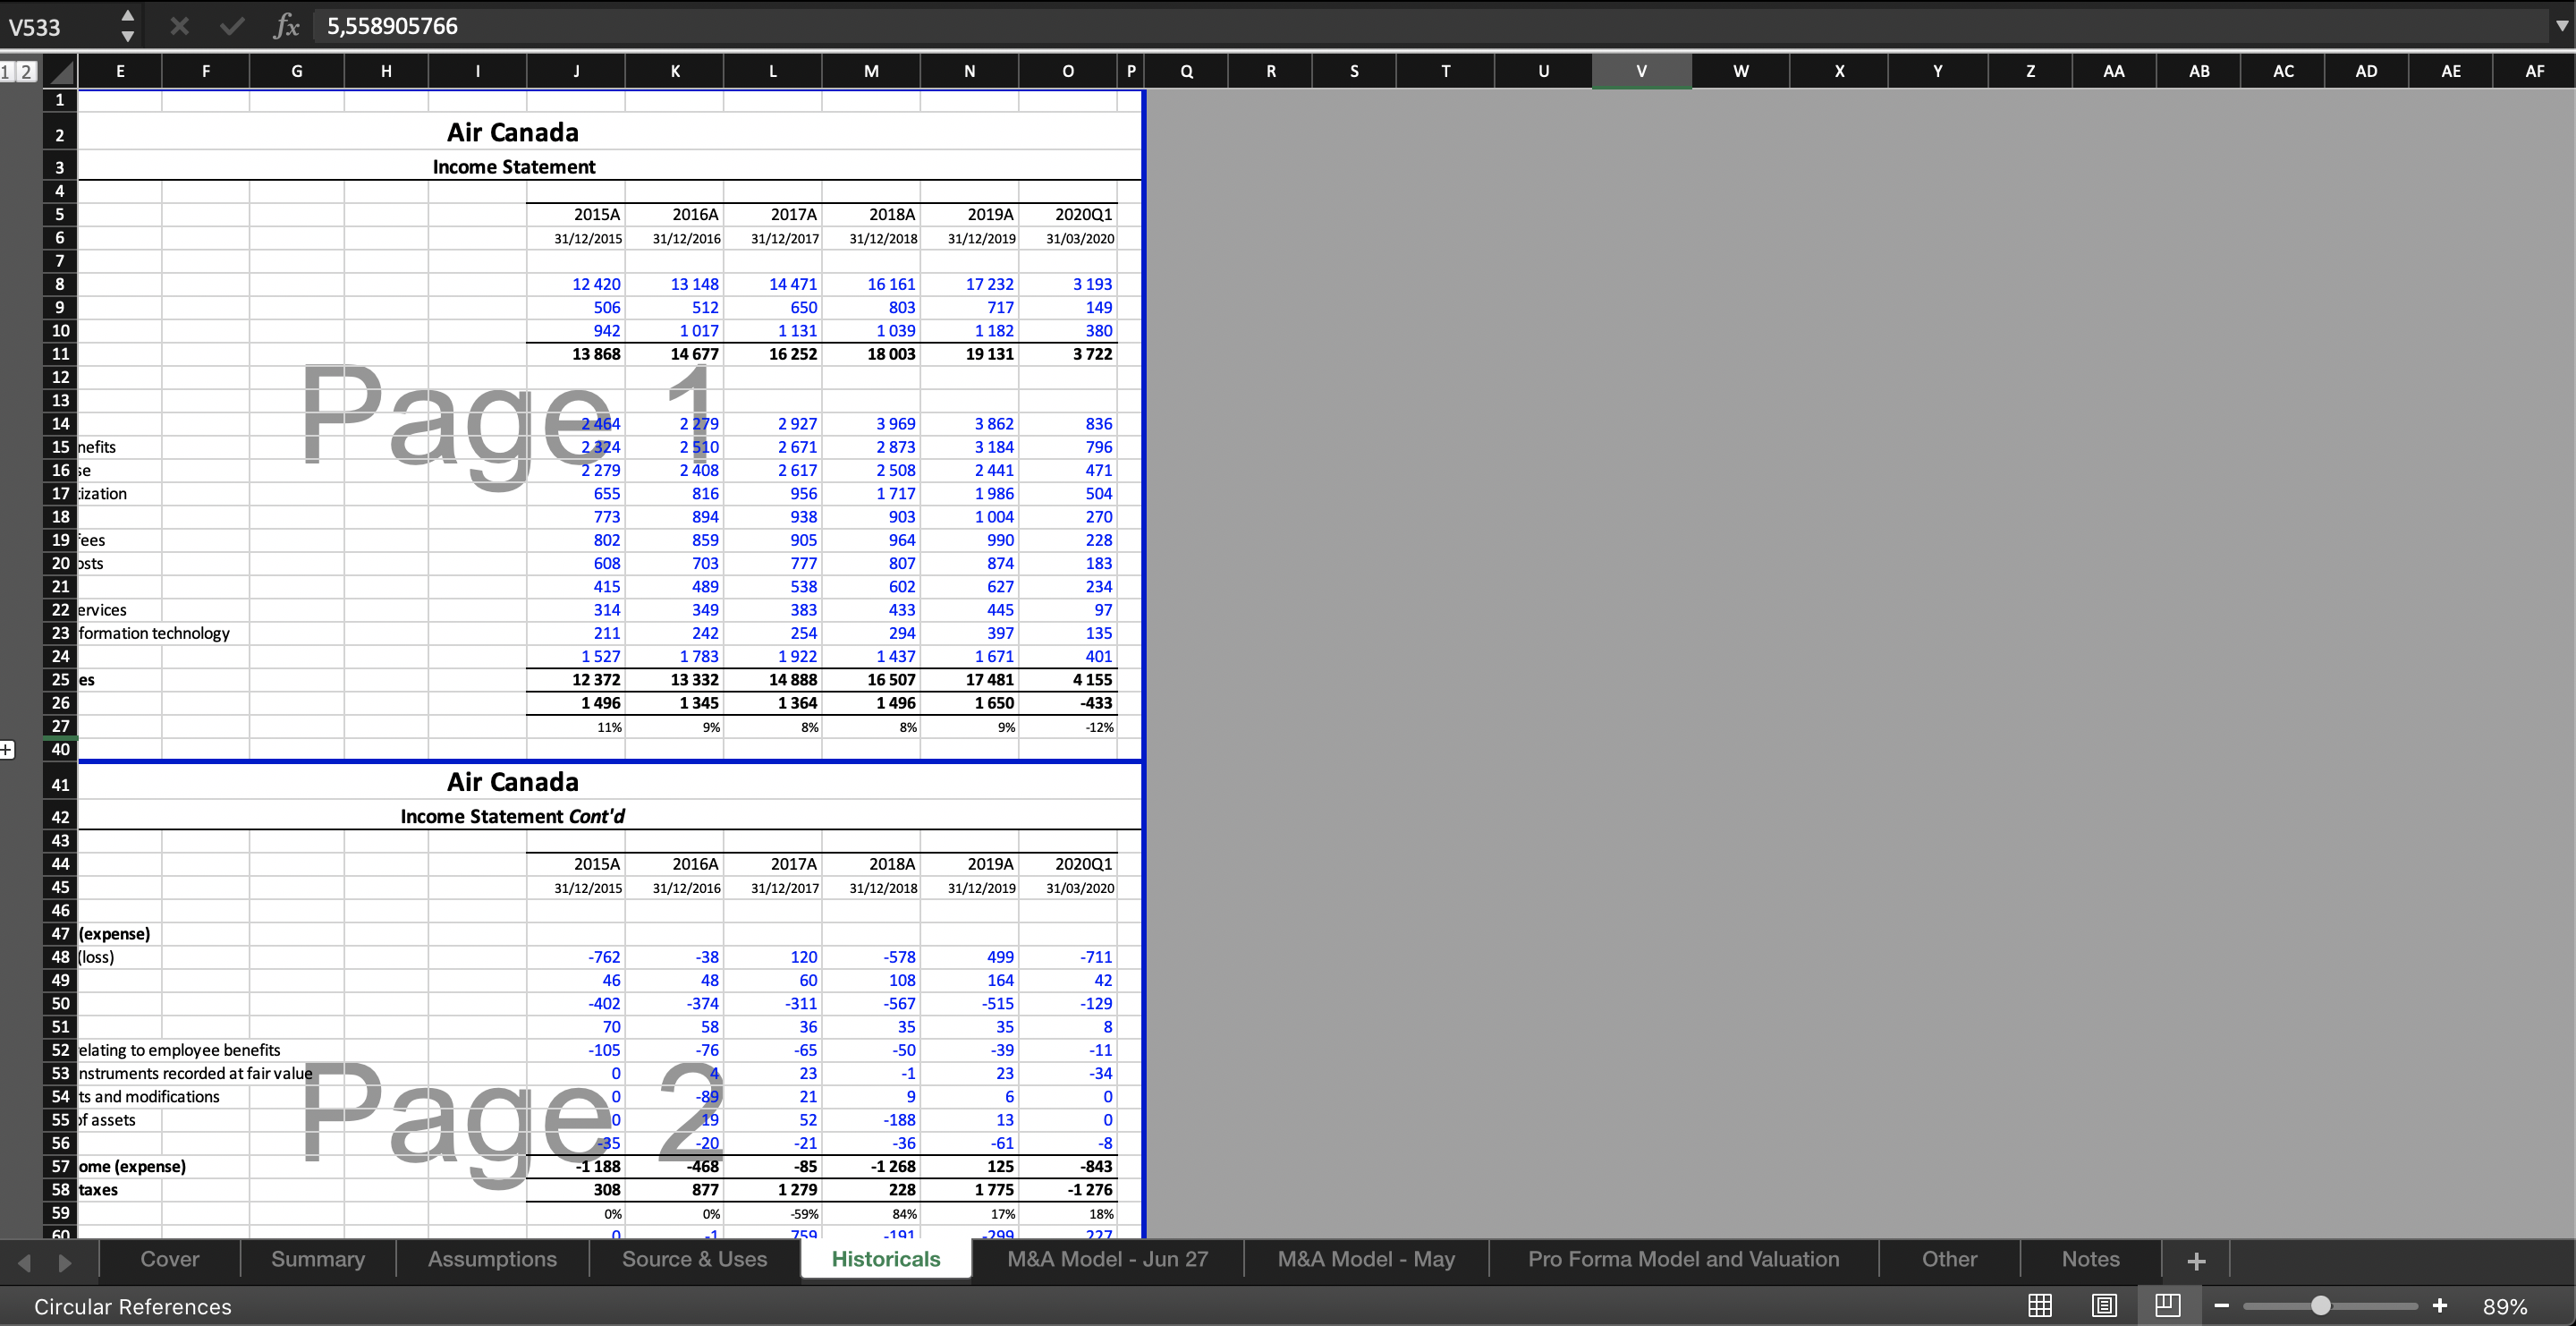Click the 31/12/2017 date in row 6

785,239
